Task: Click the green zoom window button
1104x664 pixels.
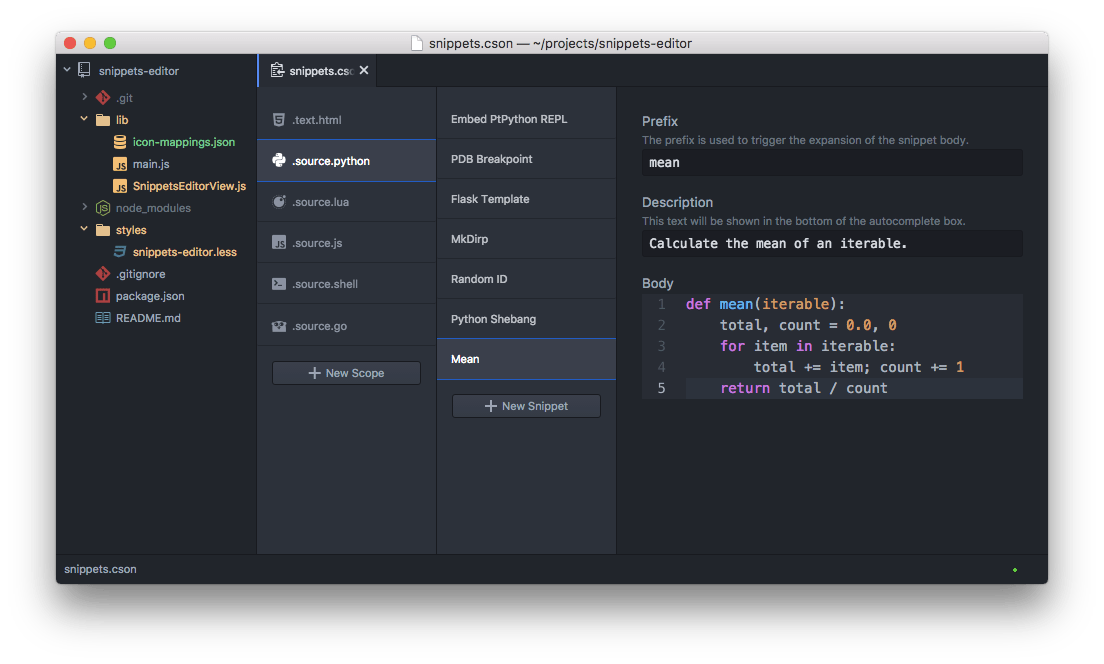Action: [x=110, y=43]
